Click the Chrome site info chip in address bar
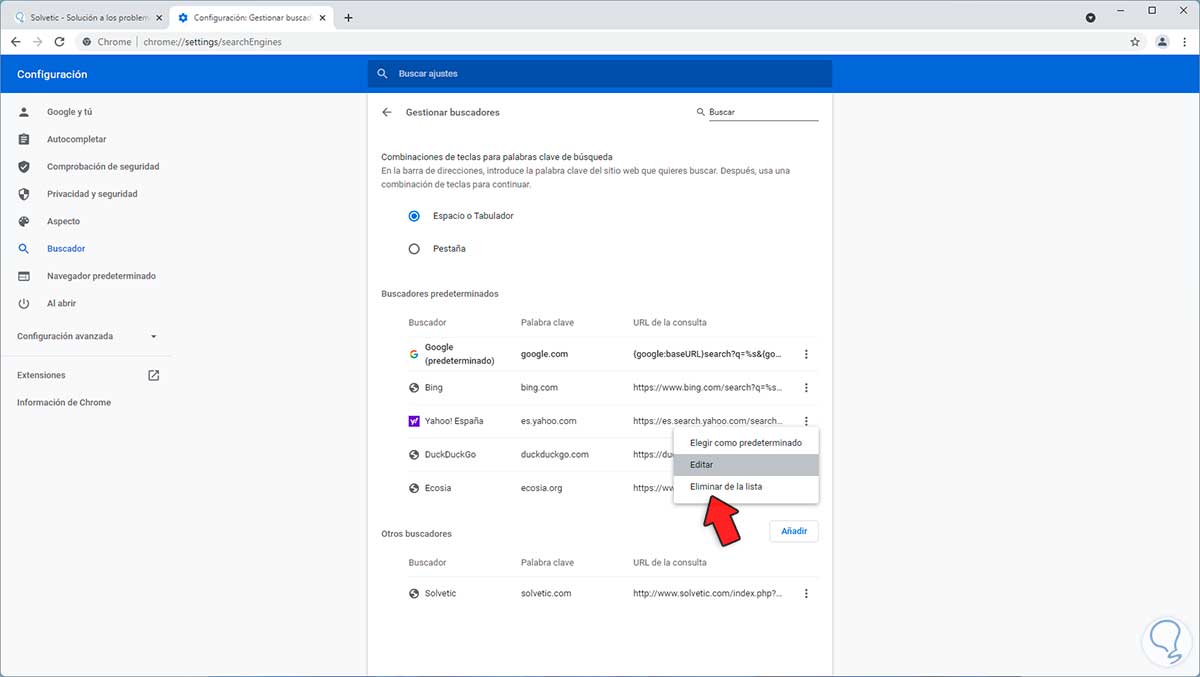Image resolution: width=1200 pixels, height=677 pixels. click(108, 42)
